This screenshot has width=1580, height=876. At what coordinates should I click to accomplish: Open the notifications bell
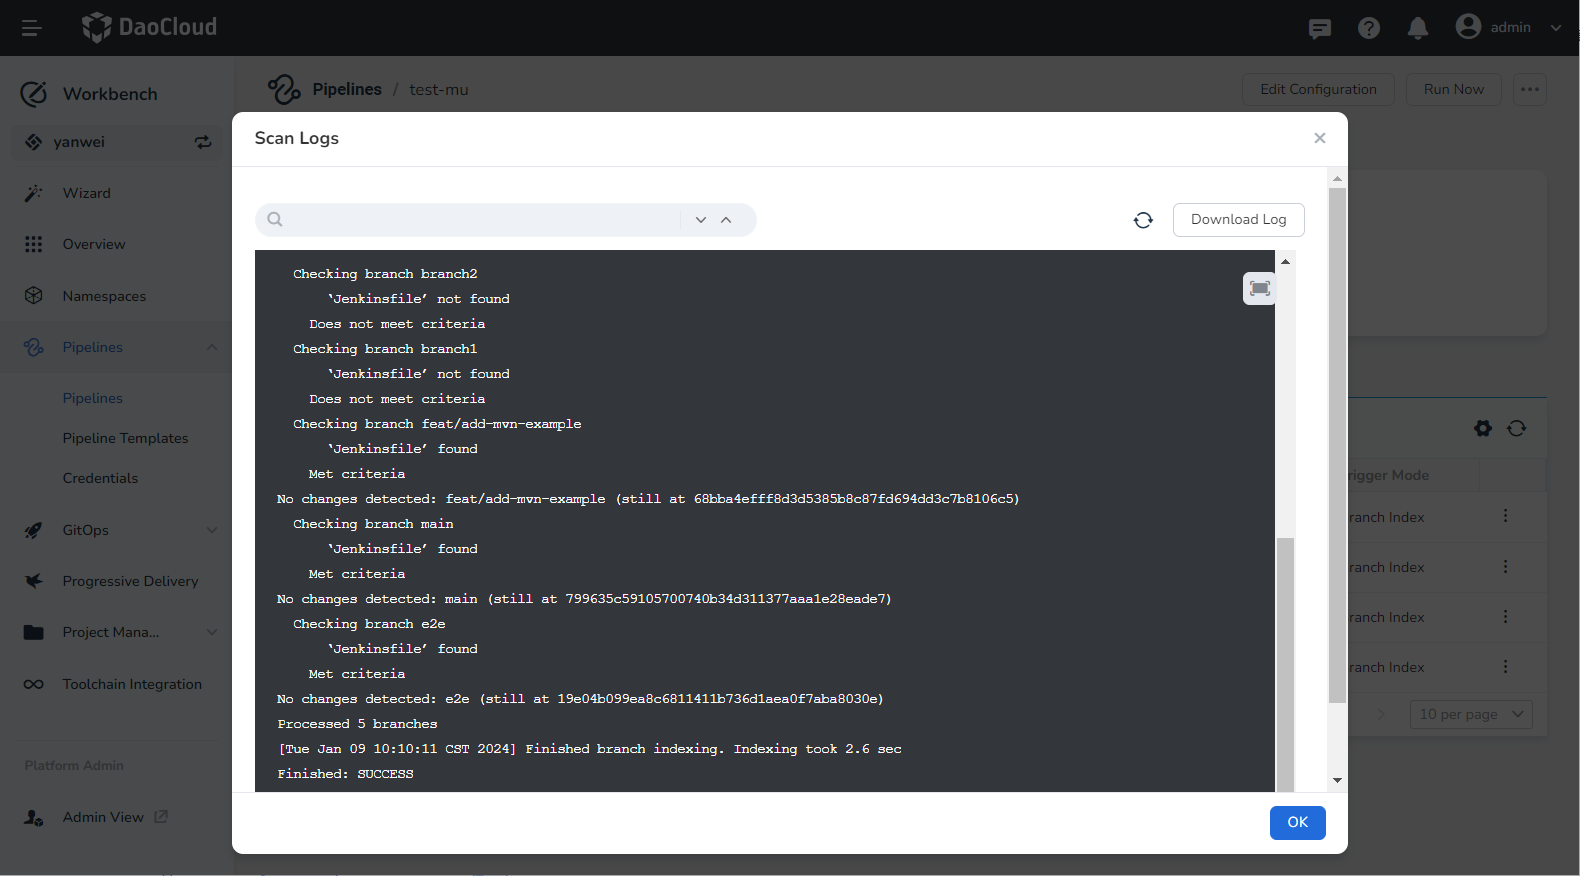(x=1417, y=28)
